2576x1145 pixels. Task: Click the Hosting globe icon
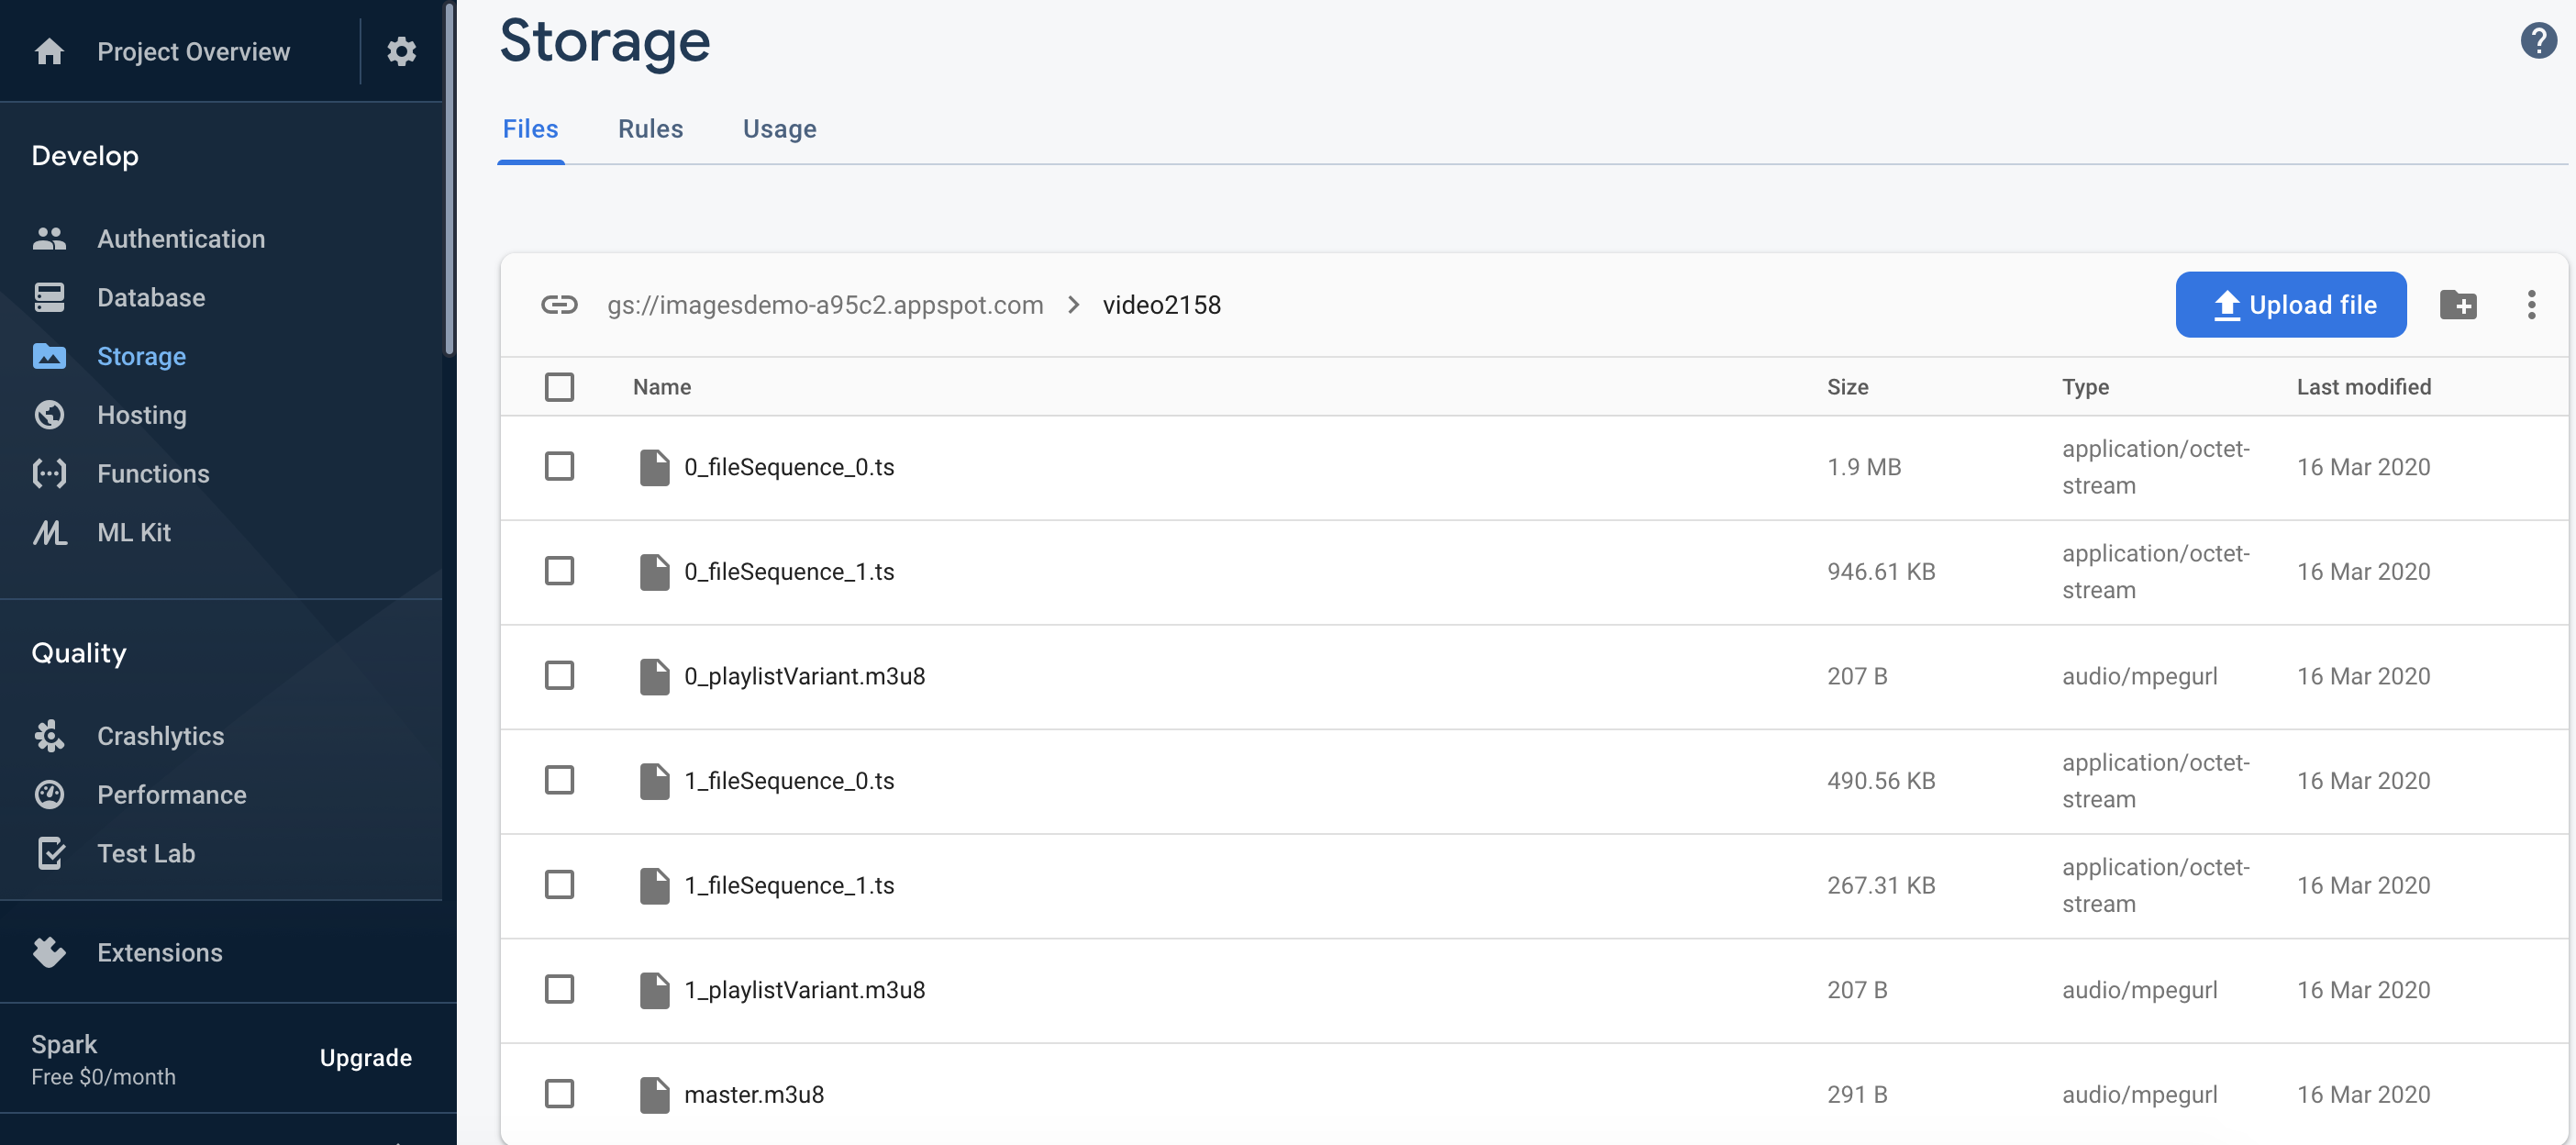tap(49, 415)
